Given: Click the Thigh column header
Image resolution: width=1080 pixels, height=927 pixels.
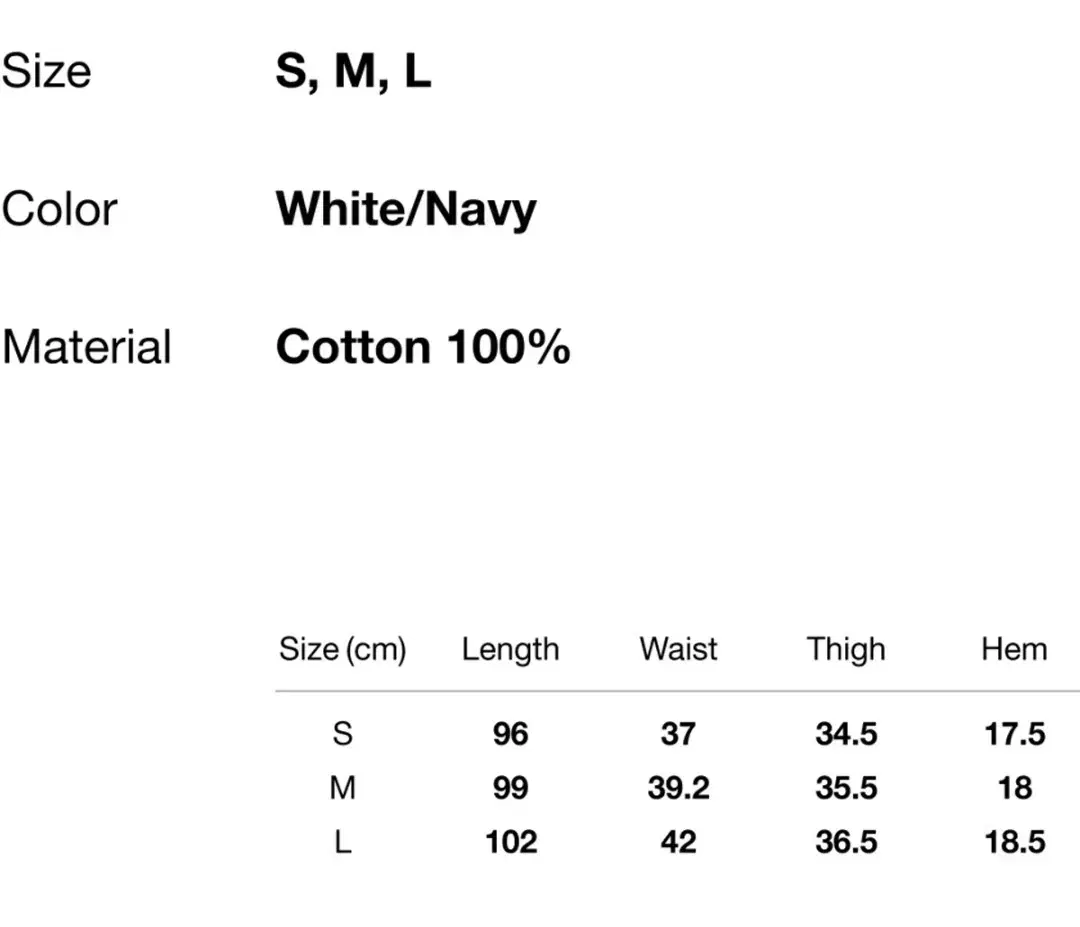Looking at the screenshot, I should click(x=846, y=649).
